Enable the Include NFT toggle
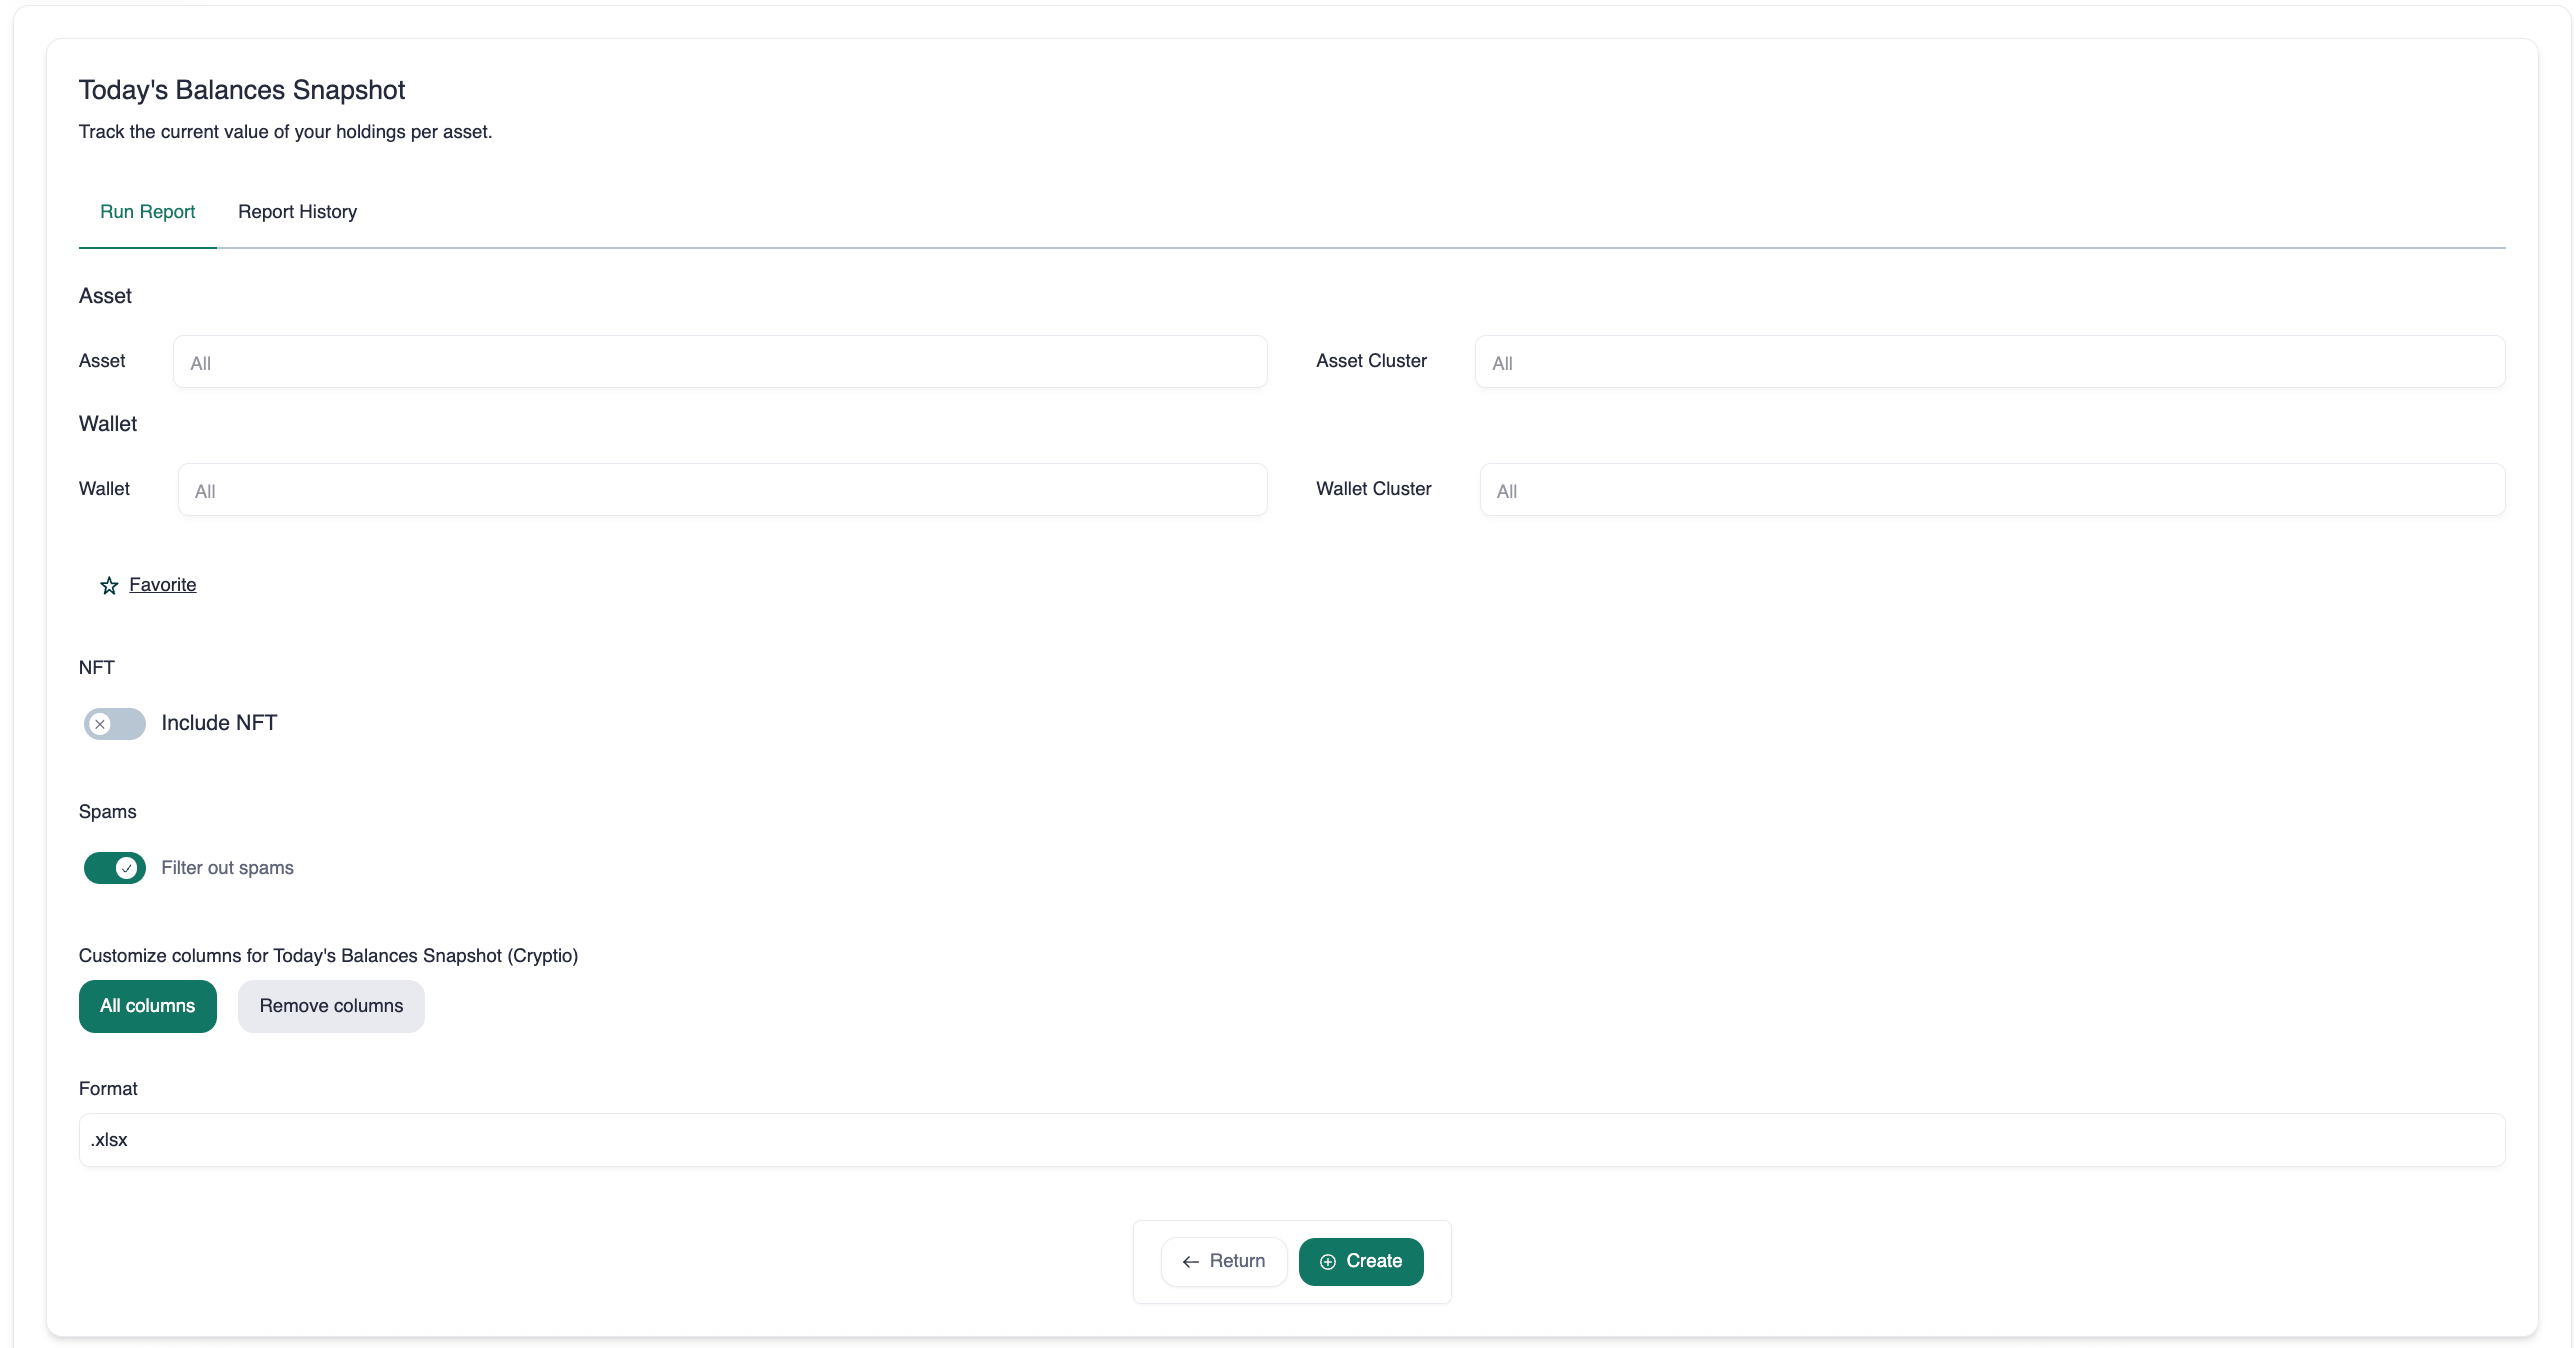Viewport: 2574px width, 1348px height. tap(115, 724)
